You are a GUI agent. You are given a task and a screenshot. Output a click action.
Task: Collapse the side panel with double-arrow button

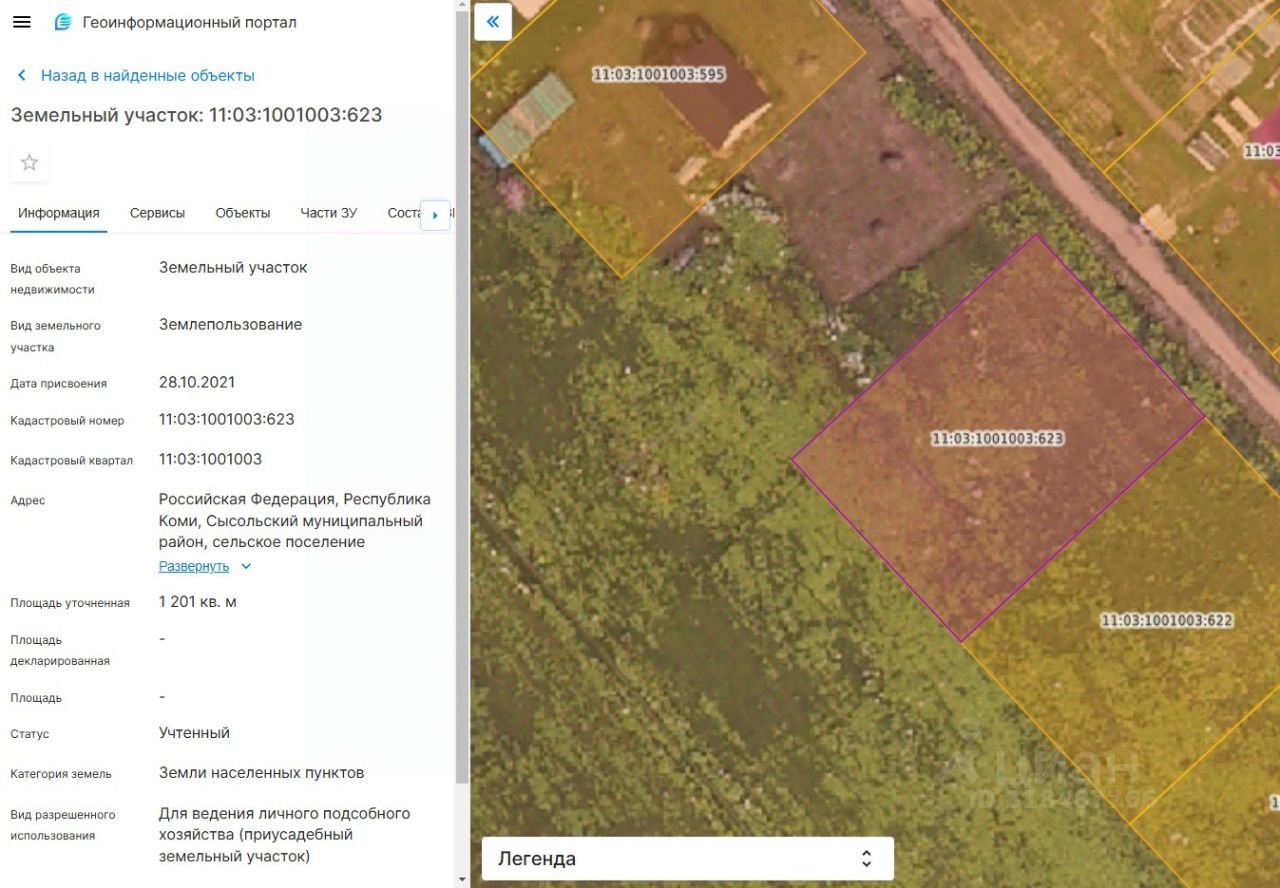493,21
